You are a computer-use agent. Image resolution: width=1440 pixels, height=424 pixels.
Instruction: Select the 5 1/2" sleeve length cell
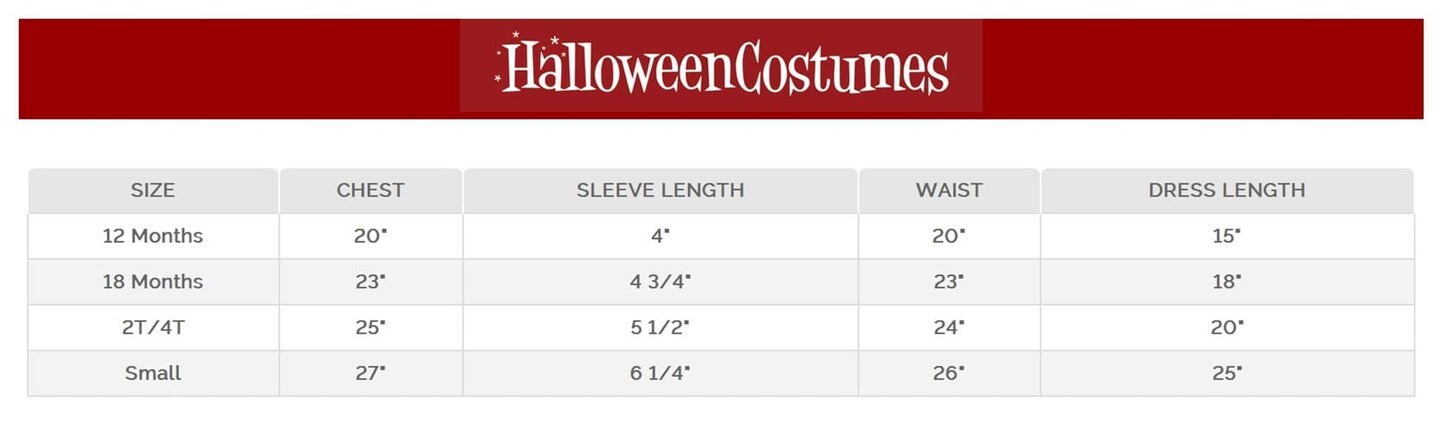click(x=660, y=327)
